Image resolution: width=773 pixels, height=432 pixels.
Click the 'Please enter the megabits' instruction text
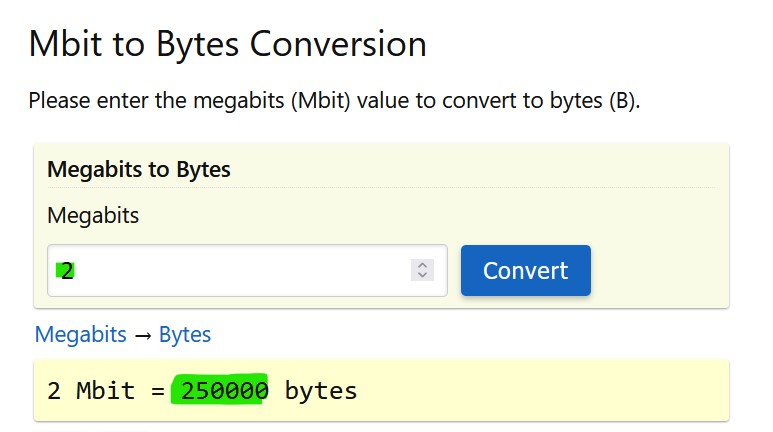333,101
